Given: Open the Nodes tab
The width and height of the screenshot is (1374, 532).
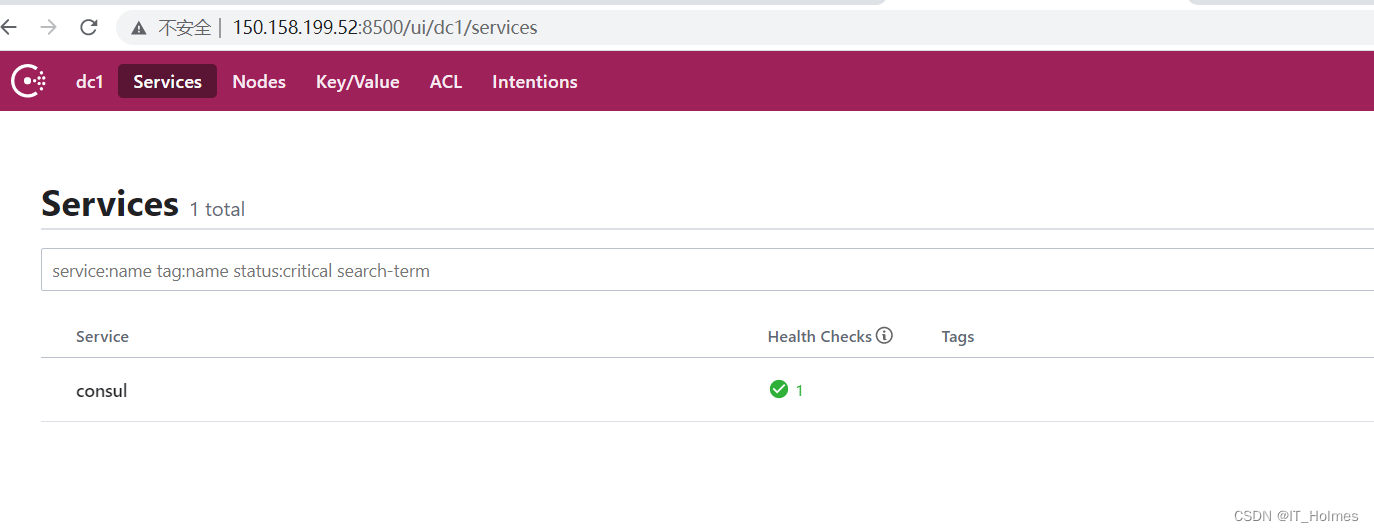Looking at the screenshot, I should (x=259, y=82).
